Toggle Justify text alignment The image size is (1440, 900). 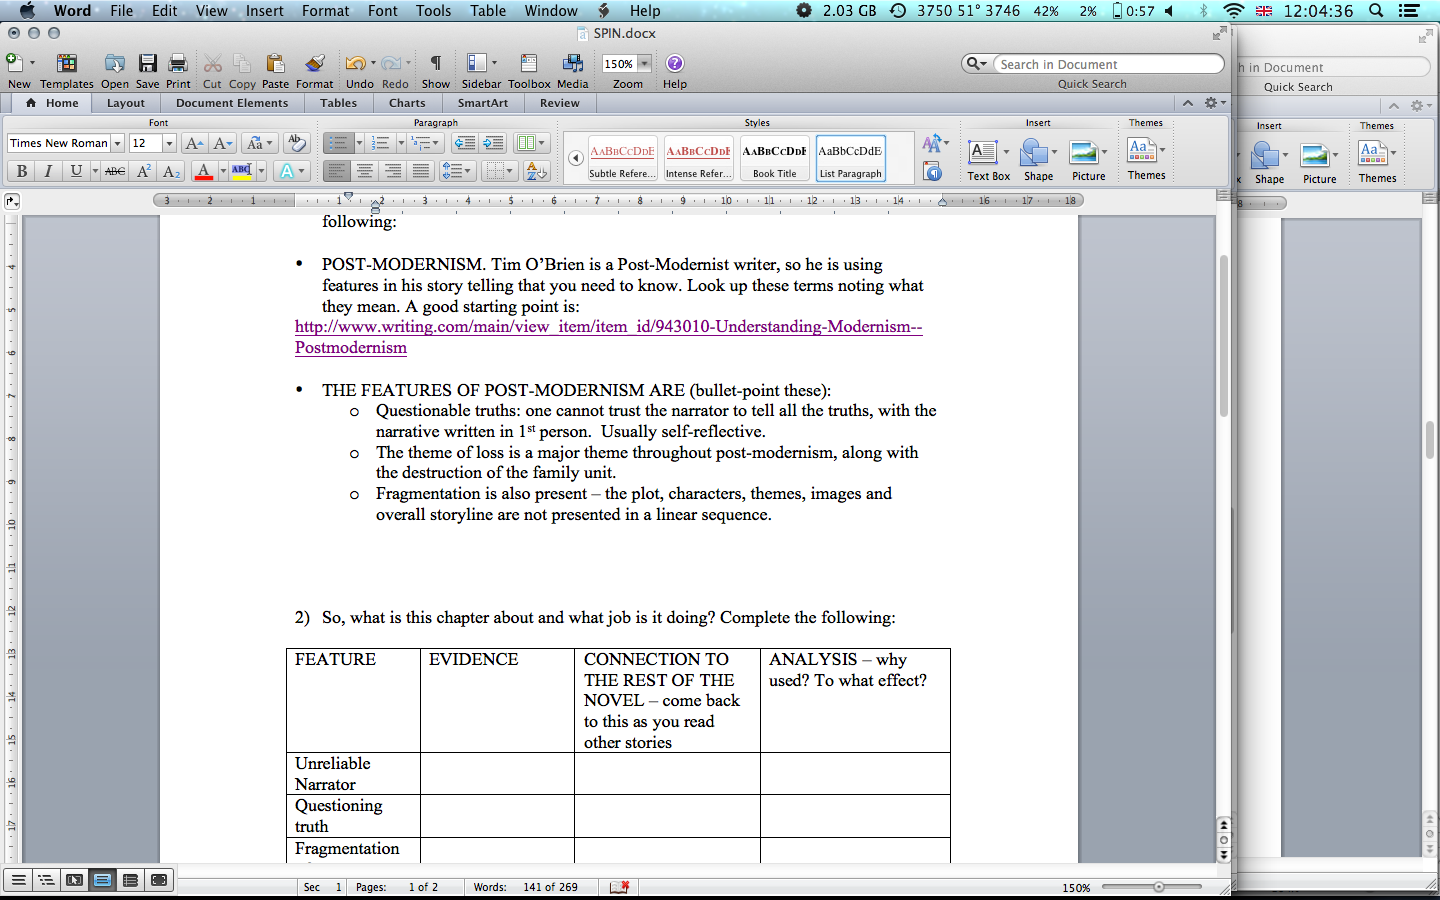tap(421, 171)
